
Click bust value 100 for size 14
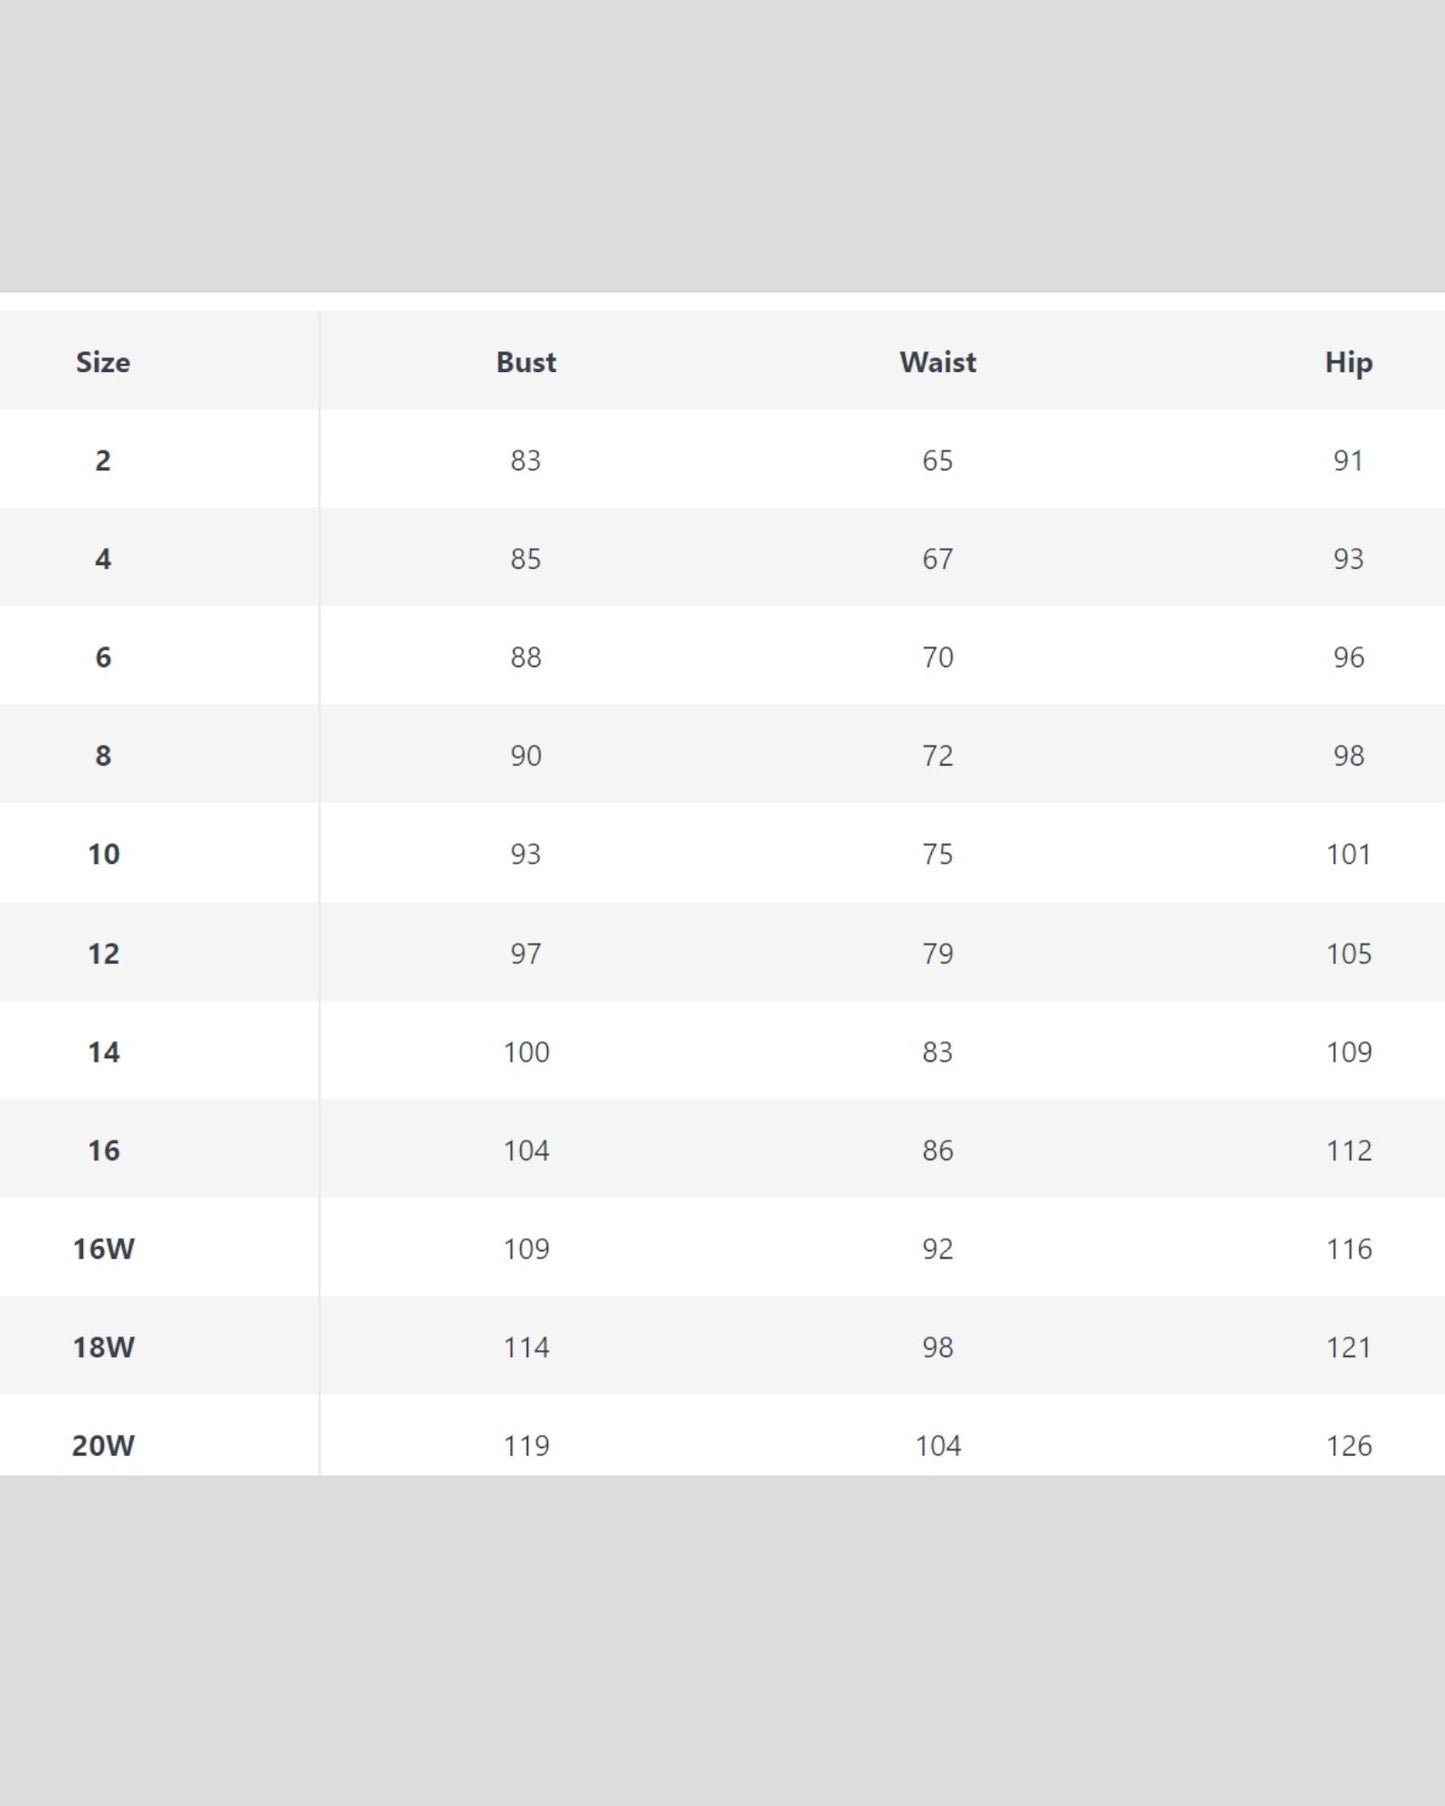(526, 1052)
